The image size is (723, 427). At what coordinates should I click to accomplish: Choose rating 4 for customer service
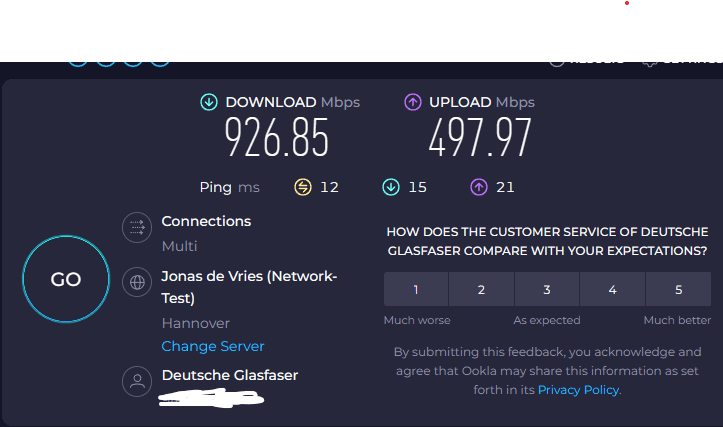pyautogui.click(x=612, y=290)
